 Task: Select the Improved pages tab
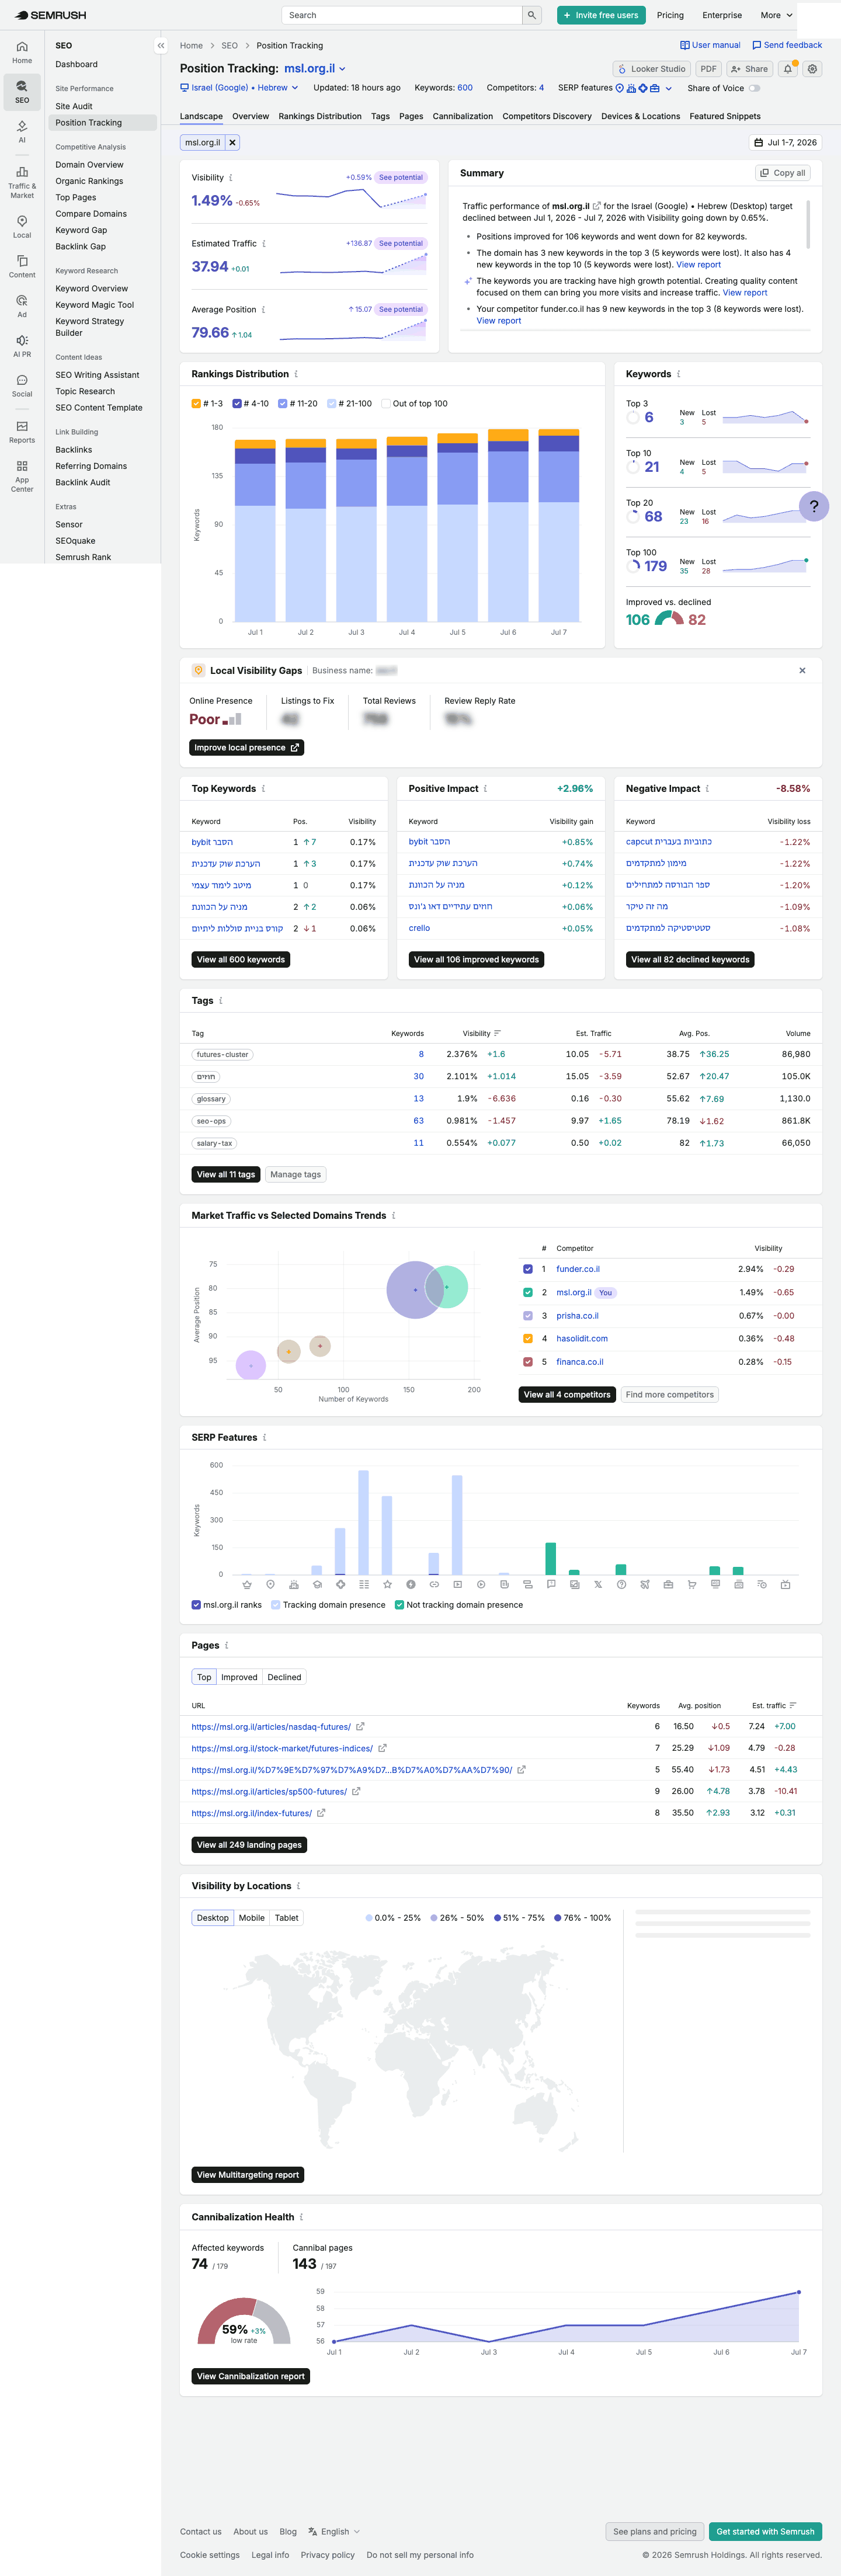point(239,1677)
